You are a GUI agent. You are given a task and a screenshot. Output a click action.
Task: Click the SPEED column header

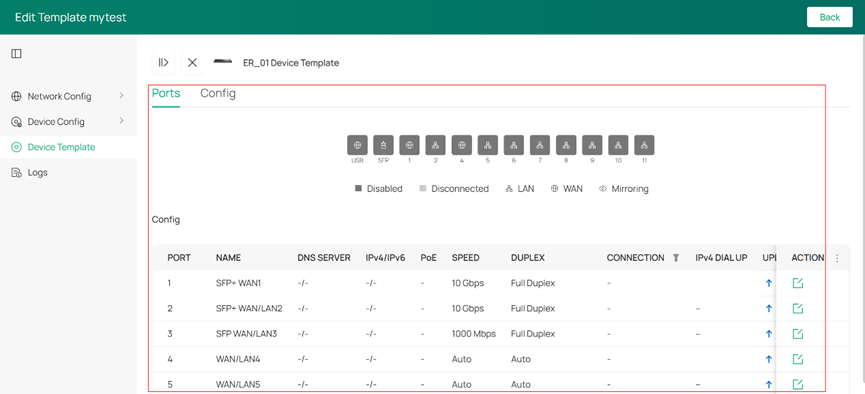click(x=466, y=258)
